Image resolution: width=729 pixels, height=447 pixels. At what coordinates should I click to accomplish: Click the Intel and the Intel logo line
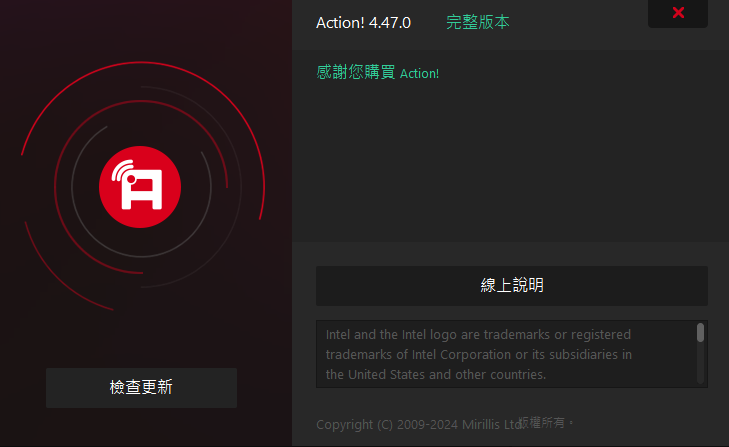[478, 334]
